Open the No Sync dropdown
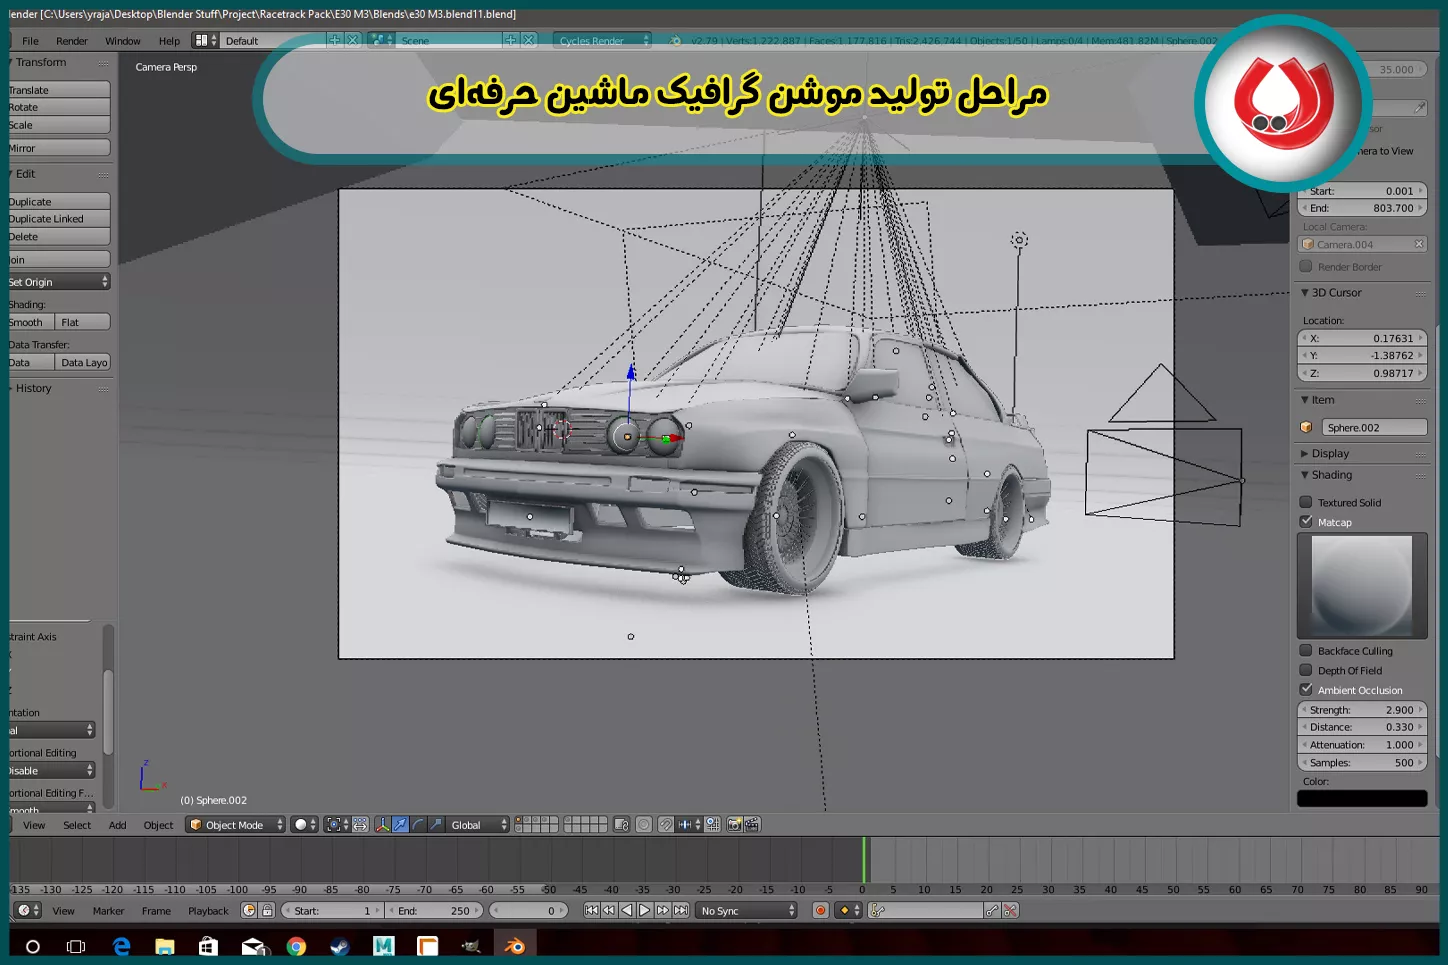 744,910
